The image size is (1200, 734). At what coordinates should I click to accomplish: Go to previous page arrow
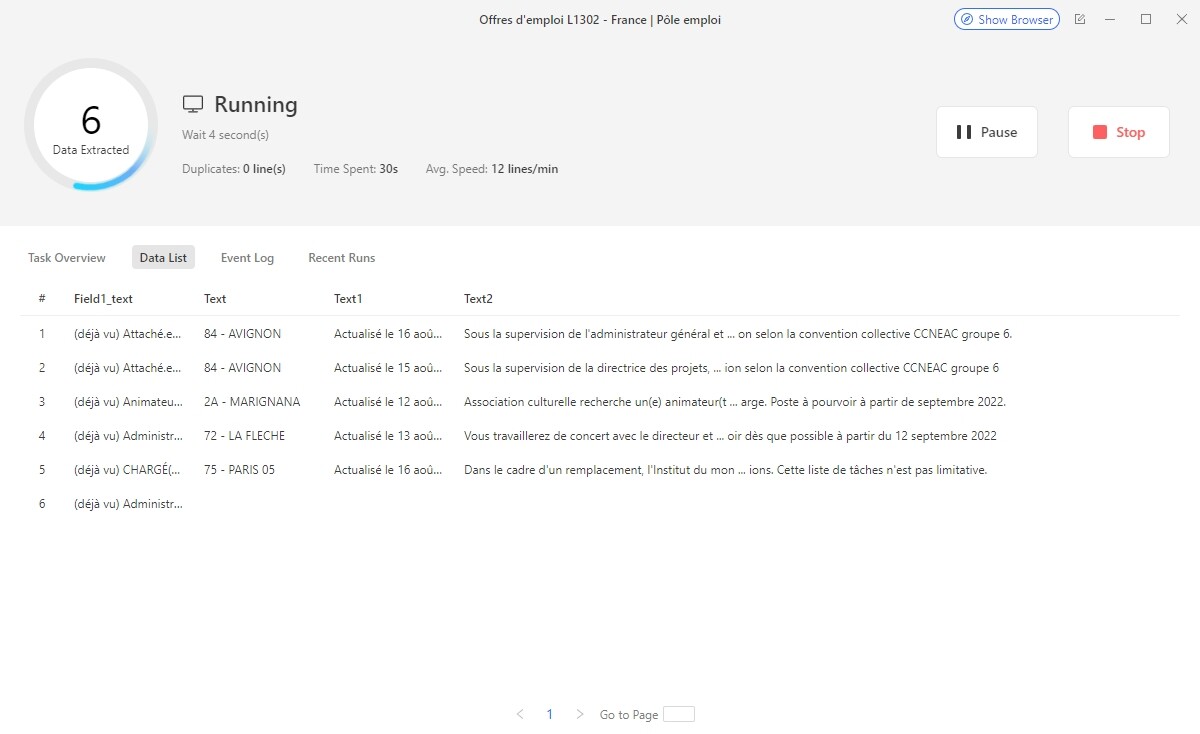tap(520, 715)
